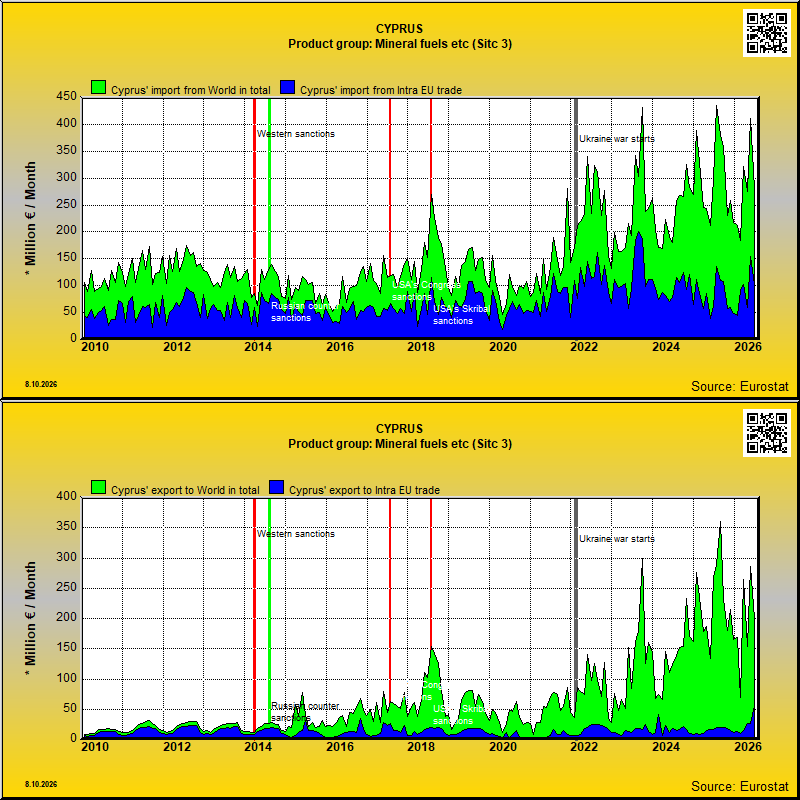Click "Source: Eurostat" under the import chart

(740, 387)
